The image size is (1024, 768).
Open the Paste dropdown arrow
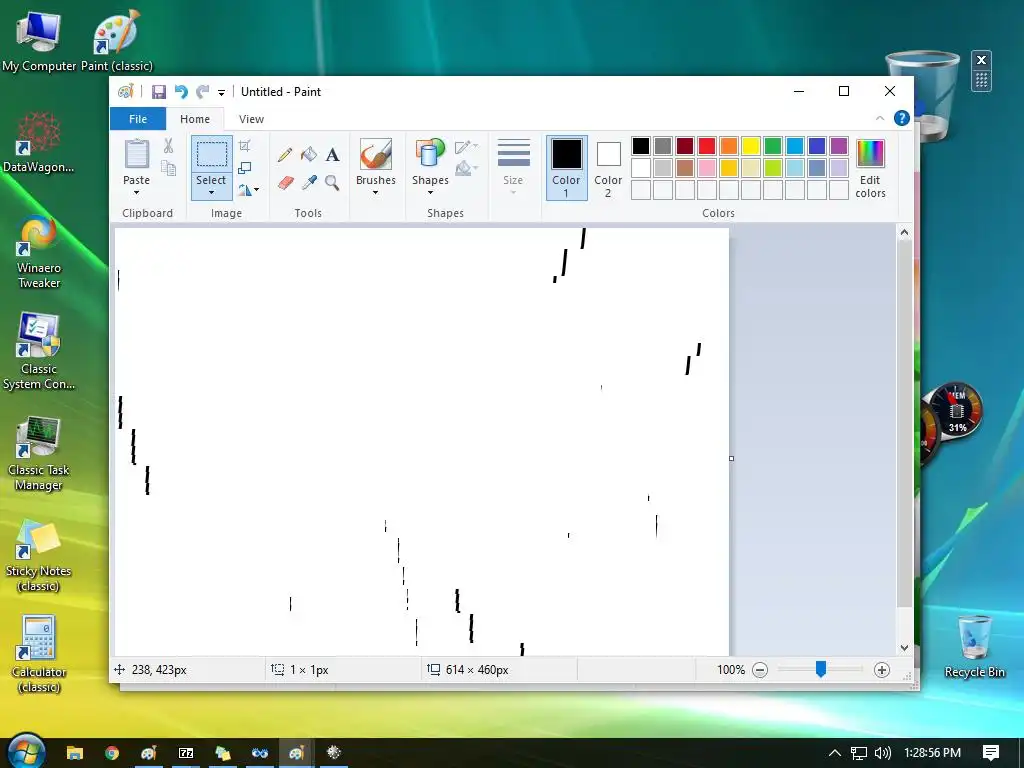[x=136, y=193]
